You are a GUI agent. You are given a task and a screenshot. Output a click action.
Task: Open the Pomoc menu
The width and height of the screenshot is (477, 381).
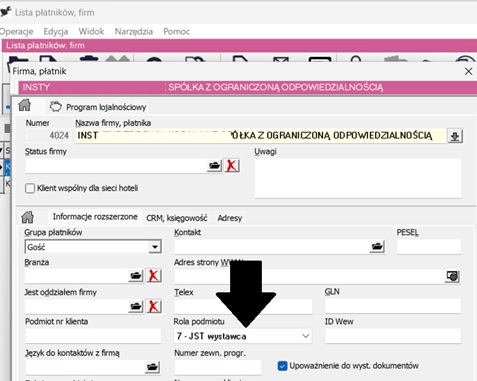pos(176,32)
